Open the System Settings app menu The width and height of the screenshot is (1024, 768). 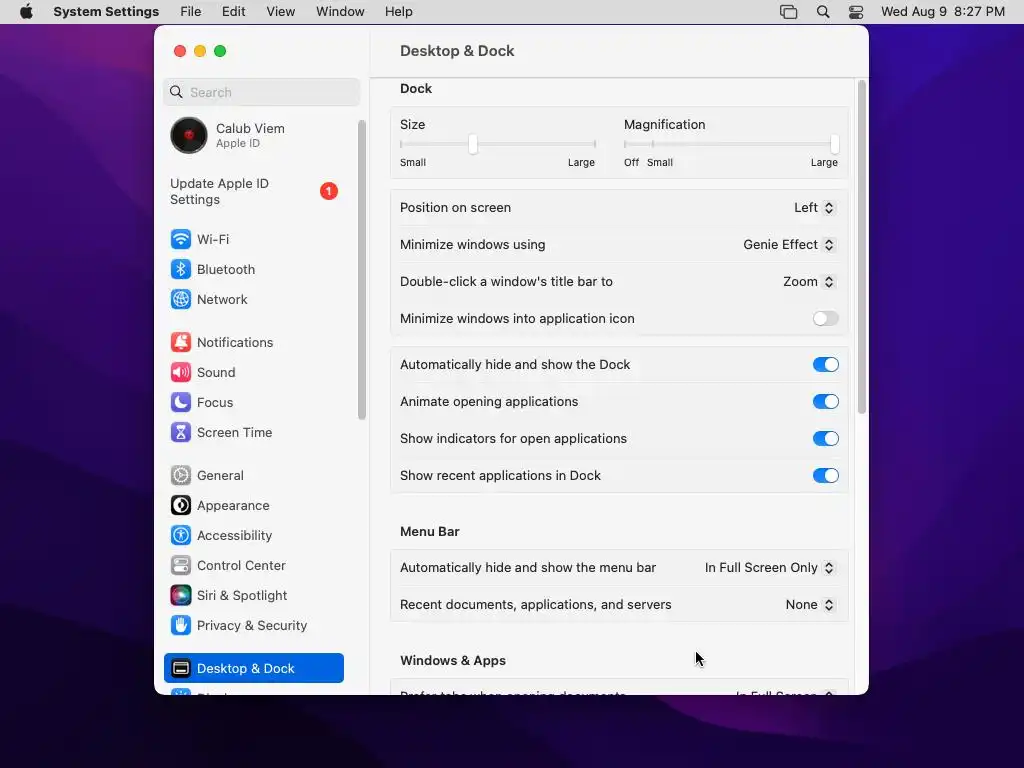click(x=106, y=12)
